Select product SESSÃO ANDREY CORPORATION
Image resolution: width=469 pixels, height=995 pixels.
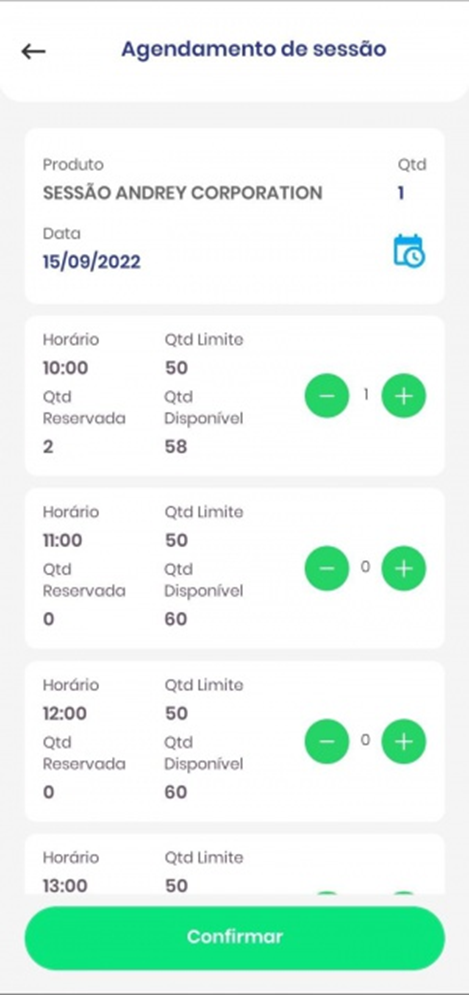tap(182, 193)
